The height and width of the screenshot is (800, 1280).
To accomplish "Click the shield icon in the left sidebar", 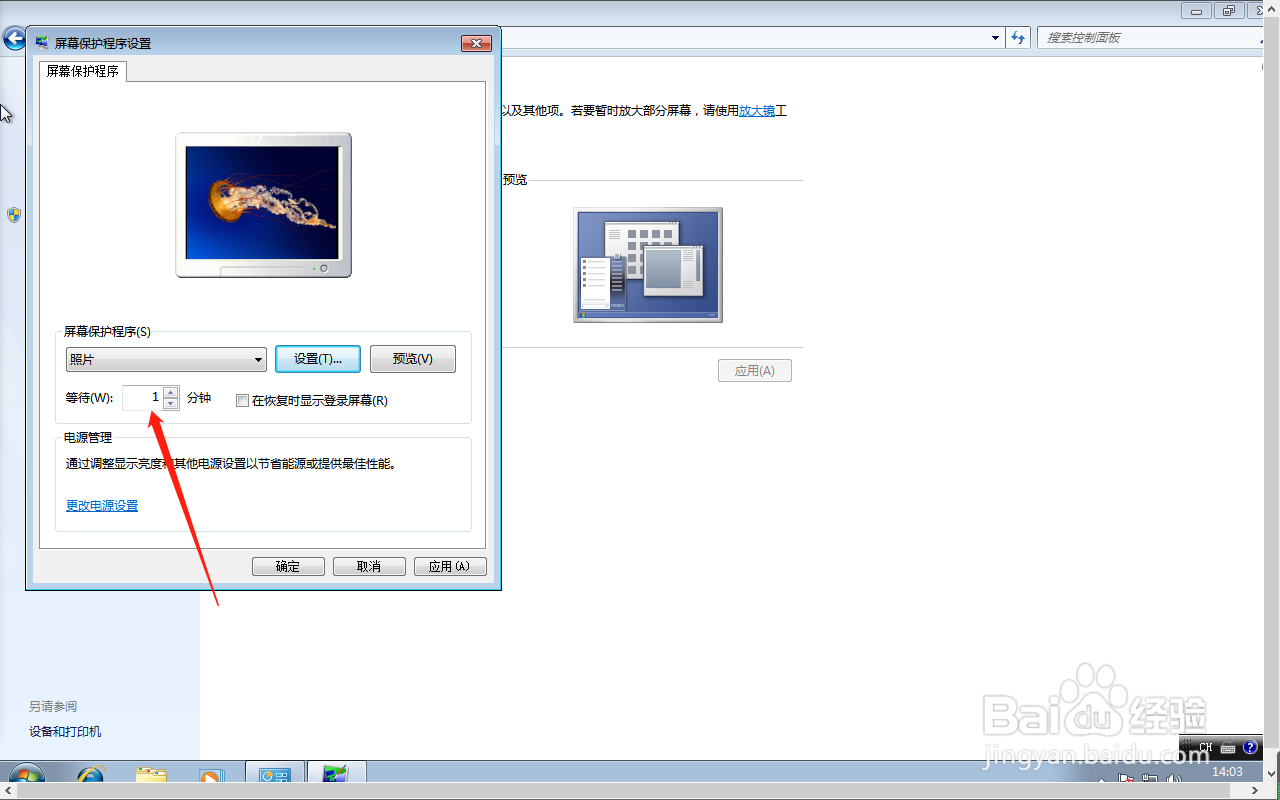I will point(14,215).
